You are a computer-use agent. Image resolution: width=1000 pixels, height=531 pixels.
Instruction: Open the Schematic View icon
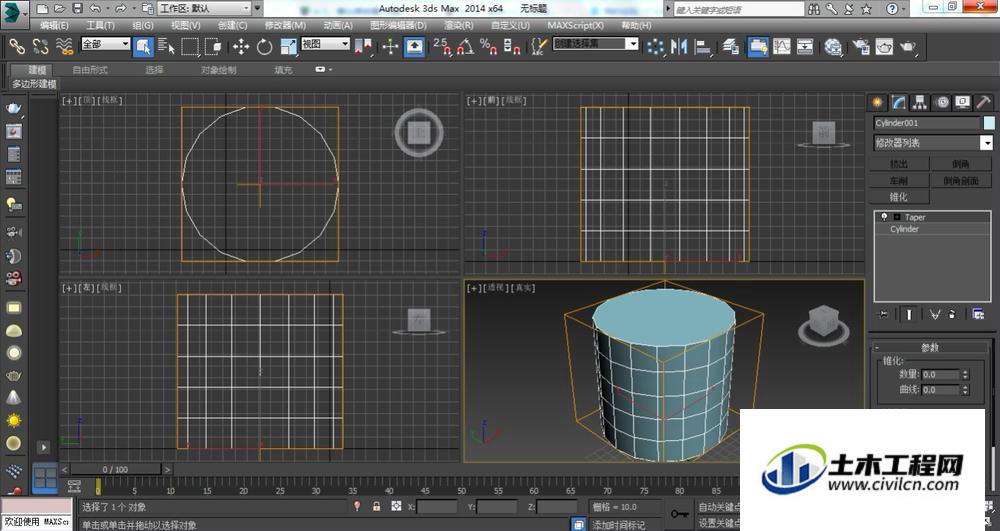tap(805, 47)
